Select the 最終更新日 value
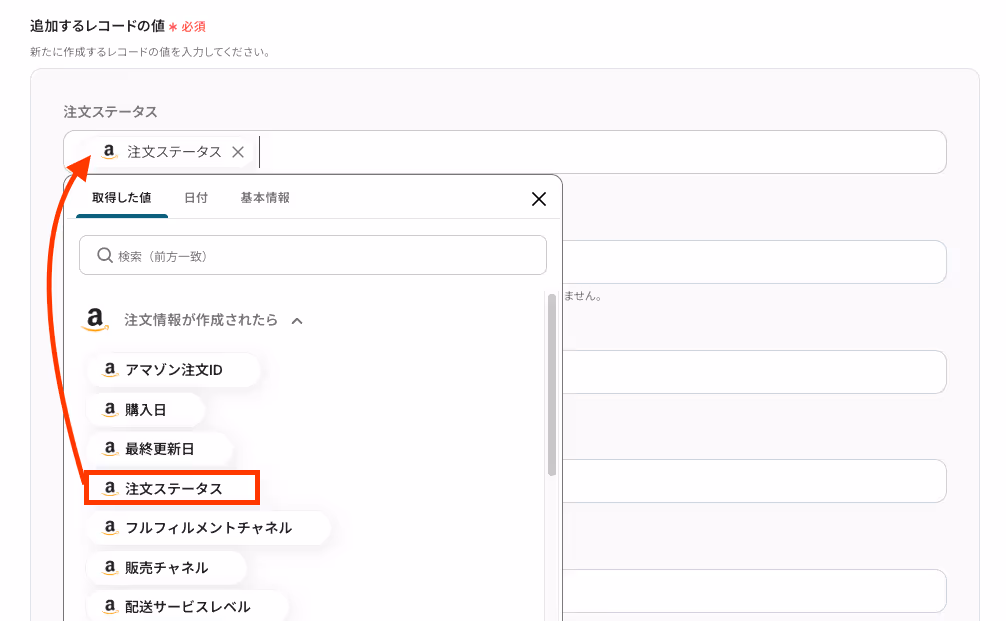This screenshot has width=1006, height=621. pyautogui.click(x=159, y=449)
